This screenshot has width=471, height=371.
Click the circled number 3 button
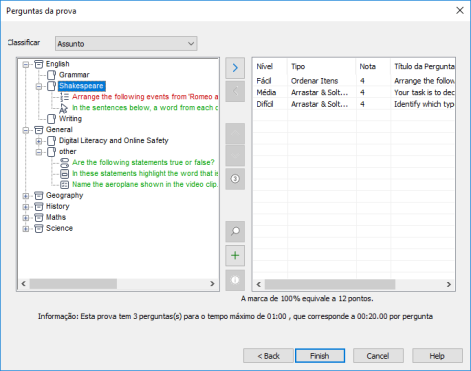pyautogui.click(x=235, y=179)
